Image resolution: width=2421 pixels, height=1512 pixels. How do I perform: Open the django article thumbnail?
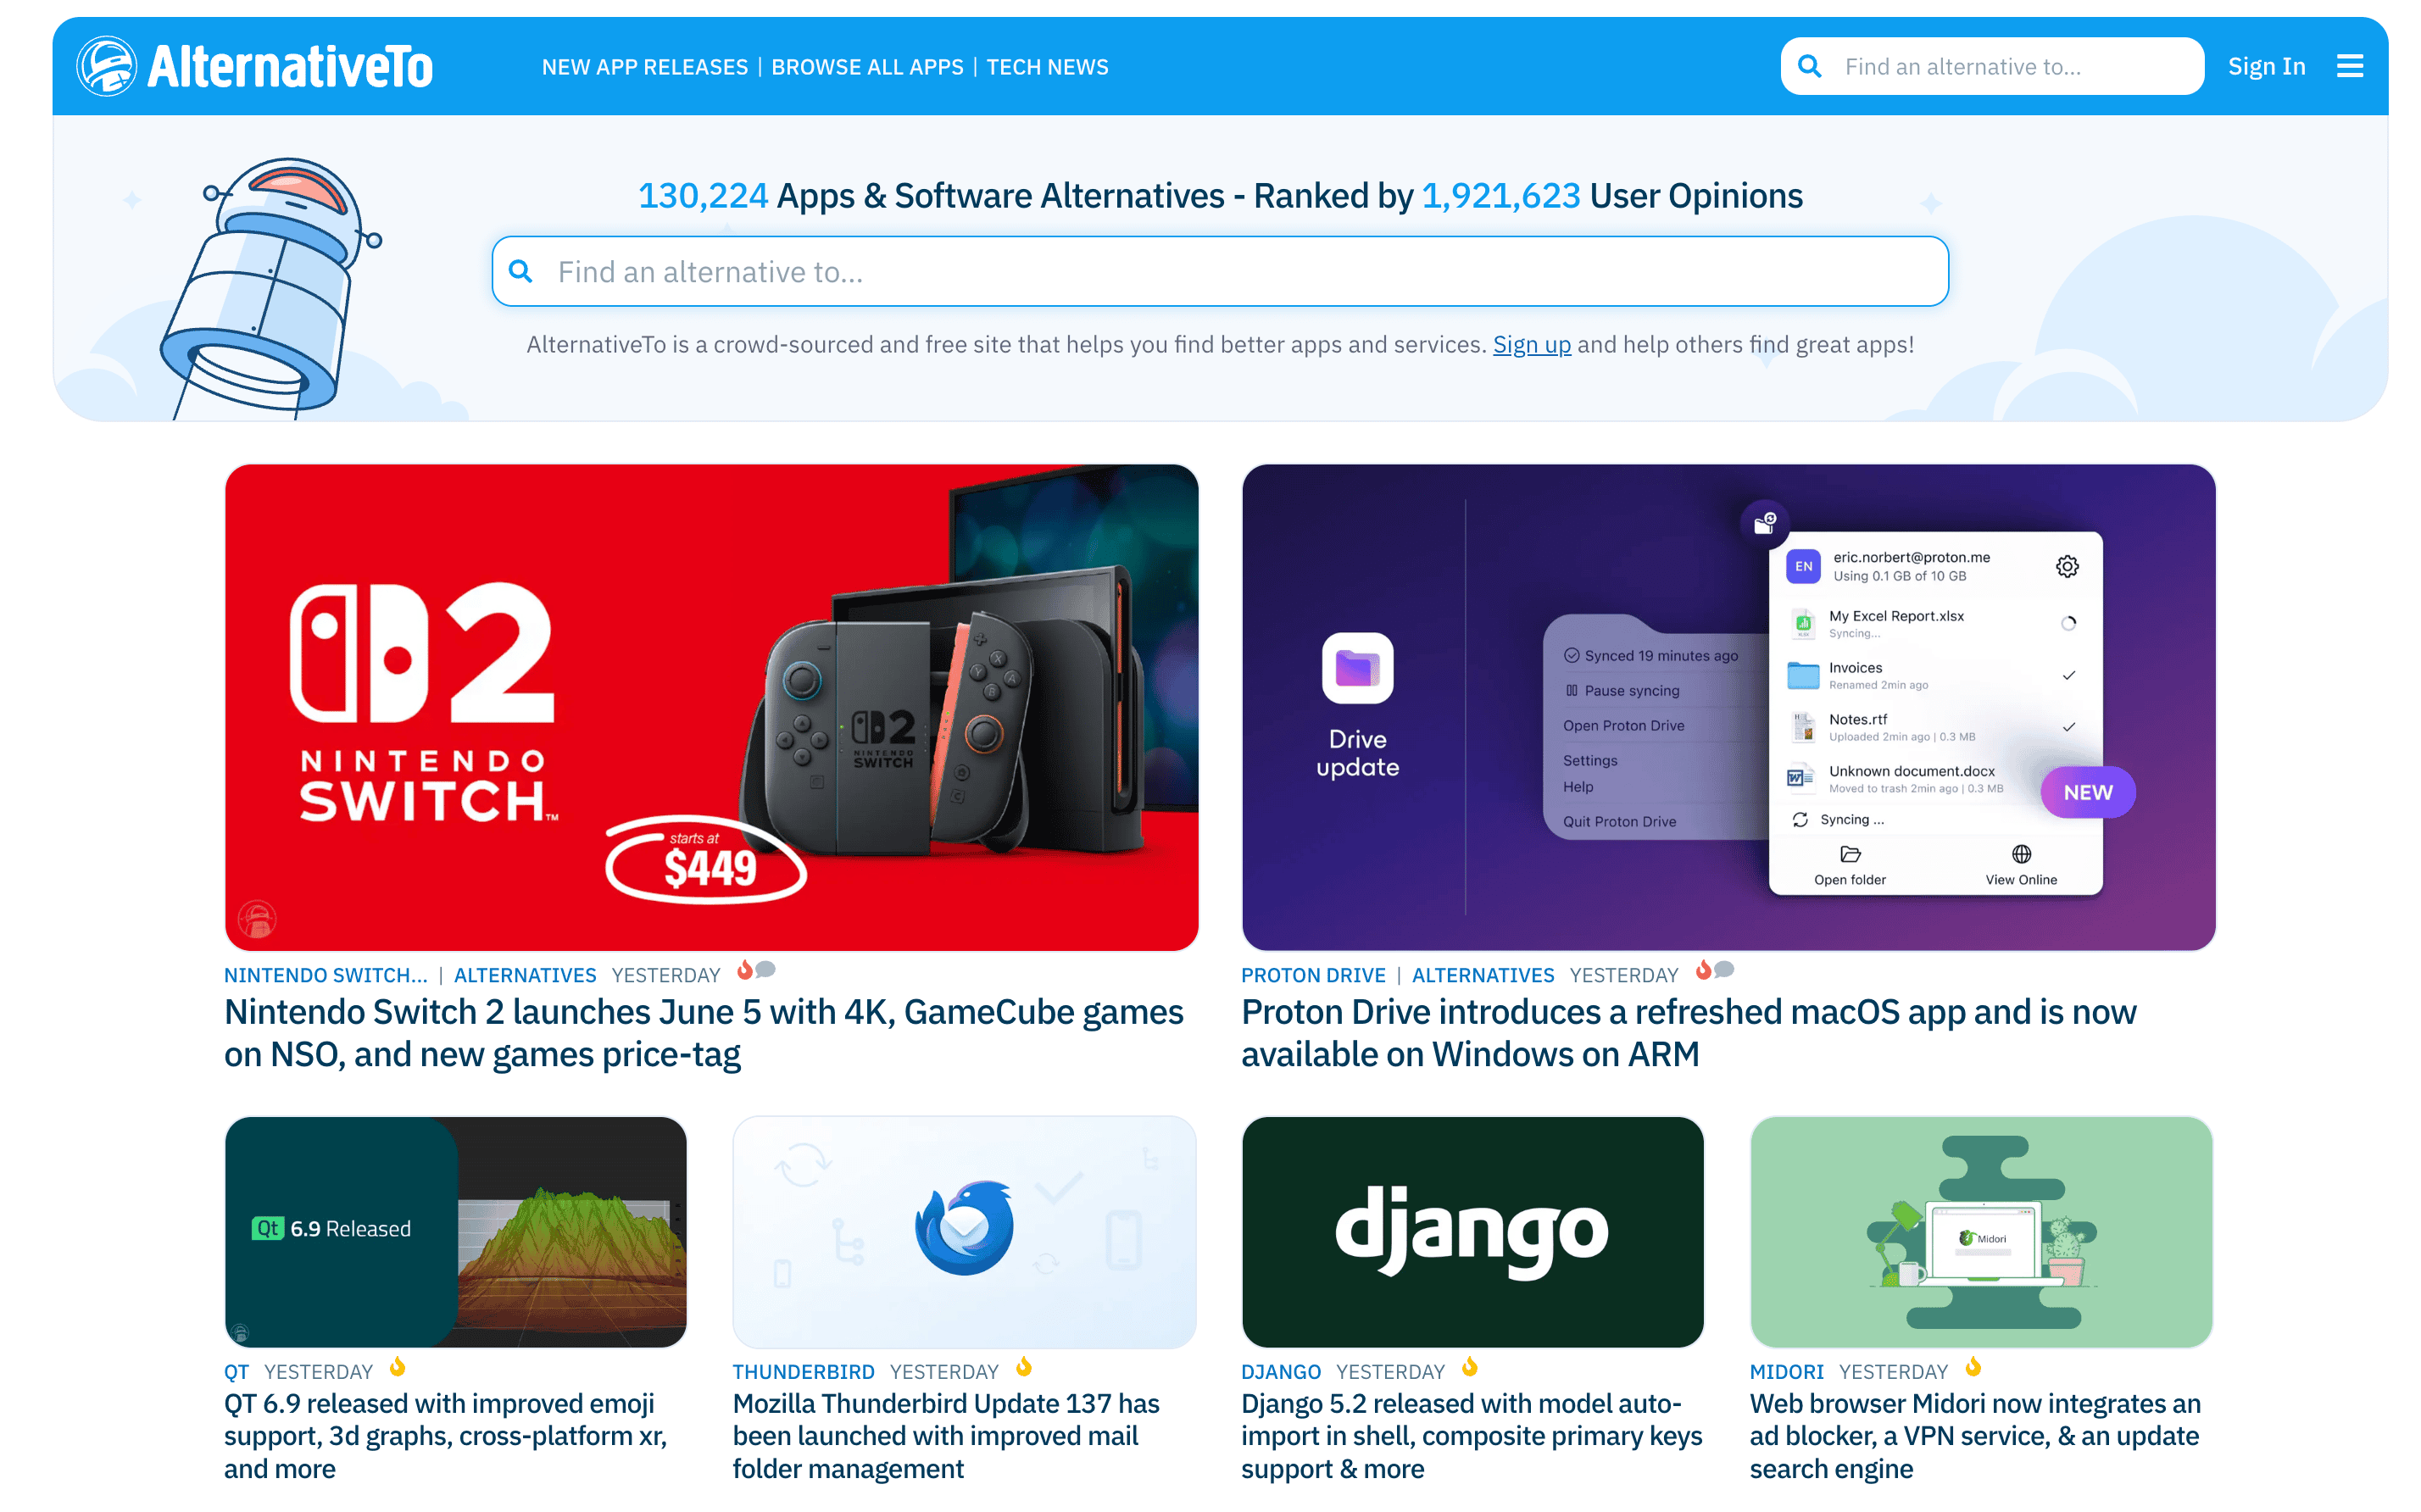pyautogui.click(x=1472, y=1232)
